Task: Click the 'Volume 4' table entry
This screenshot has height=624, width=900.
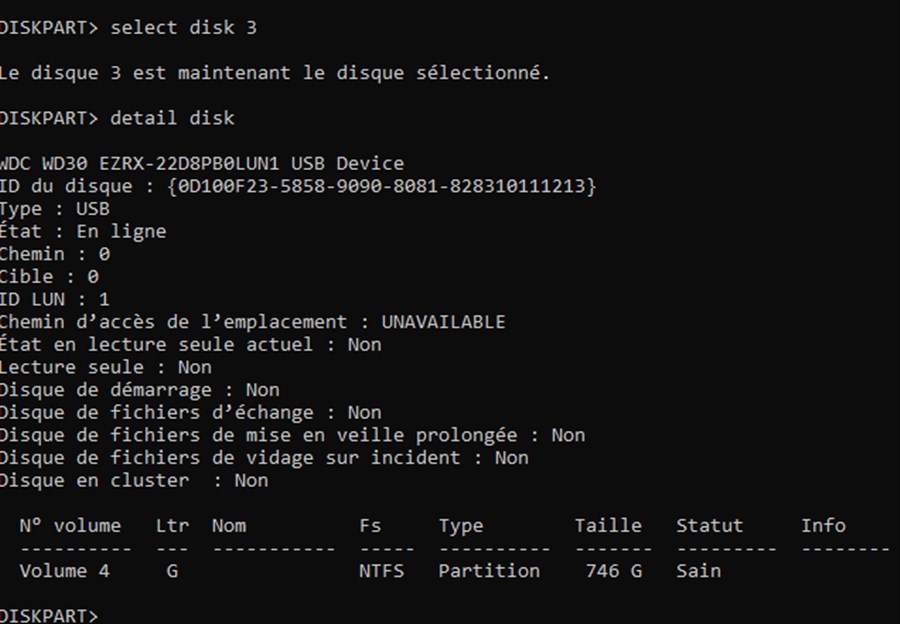Action: [64, 571]
